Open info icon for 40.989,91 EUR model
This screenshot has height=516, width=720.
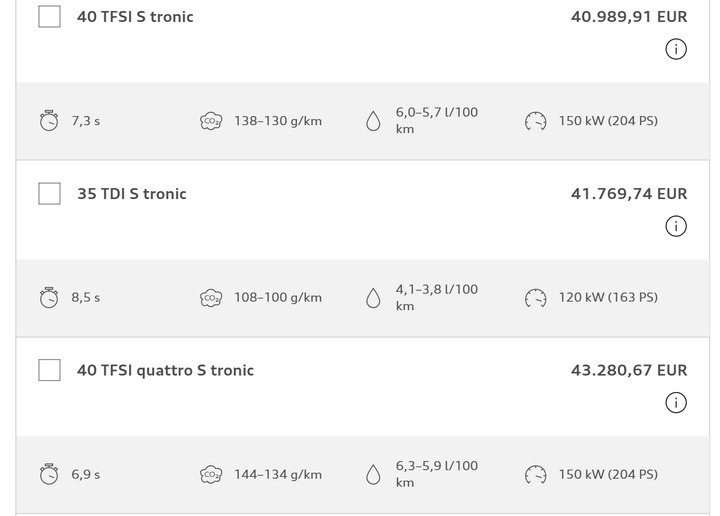click(x=676, y=49)
